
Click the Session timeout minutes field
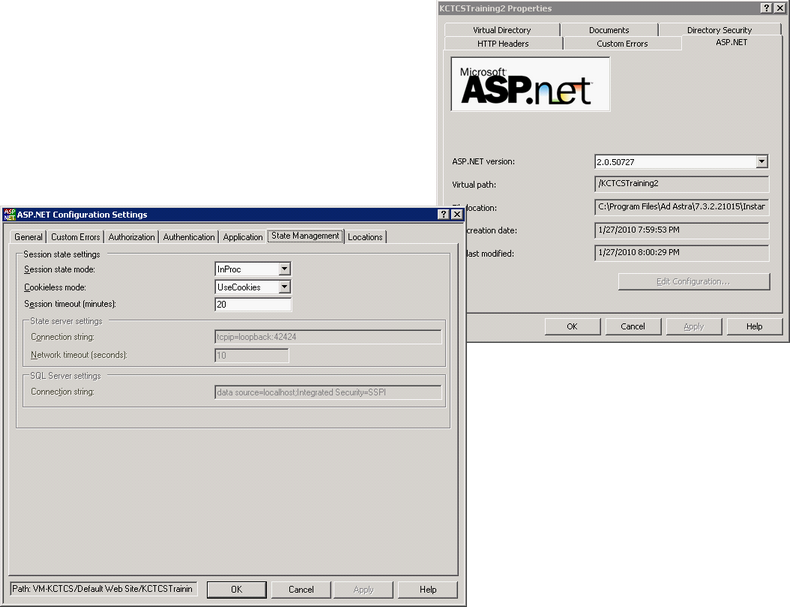click(252, 304)
